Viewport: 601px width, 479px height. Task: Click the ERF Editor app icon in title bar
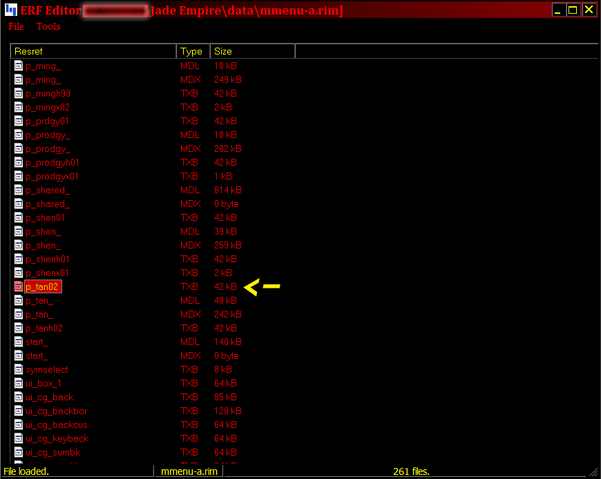(11, 10)
